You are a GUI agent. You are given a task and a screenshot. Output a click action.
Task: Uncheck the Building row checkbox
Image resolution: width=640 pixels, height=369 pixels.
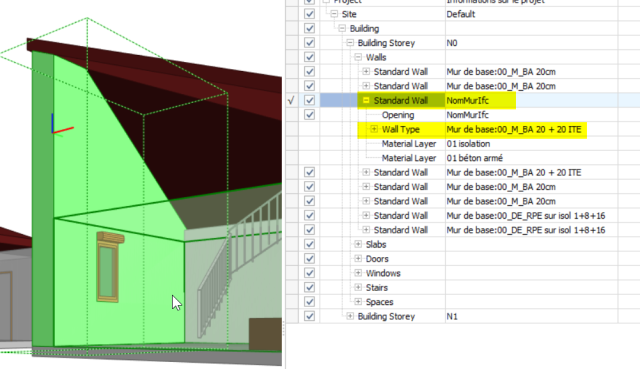pyautogui.click(x=309, y=29)
